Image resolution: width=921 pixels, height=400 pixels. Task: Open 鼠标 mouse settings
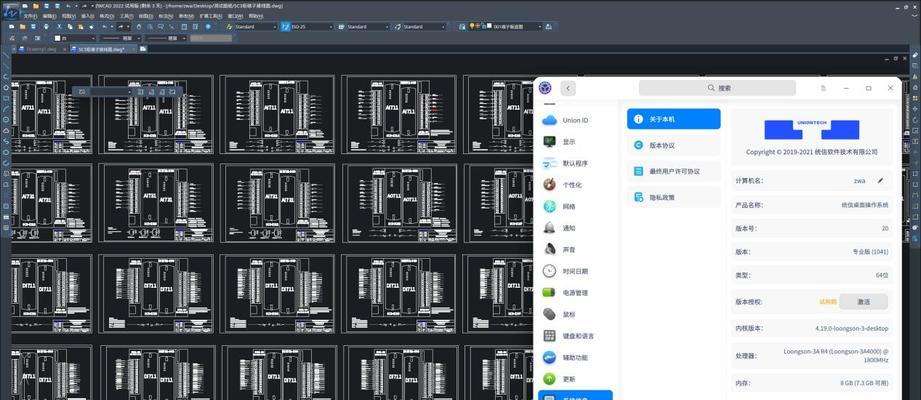pos(576,314)
